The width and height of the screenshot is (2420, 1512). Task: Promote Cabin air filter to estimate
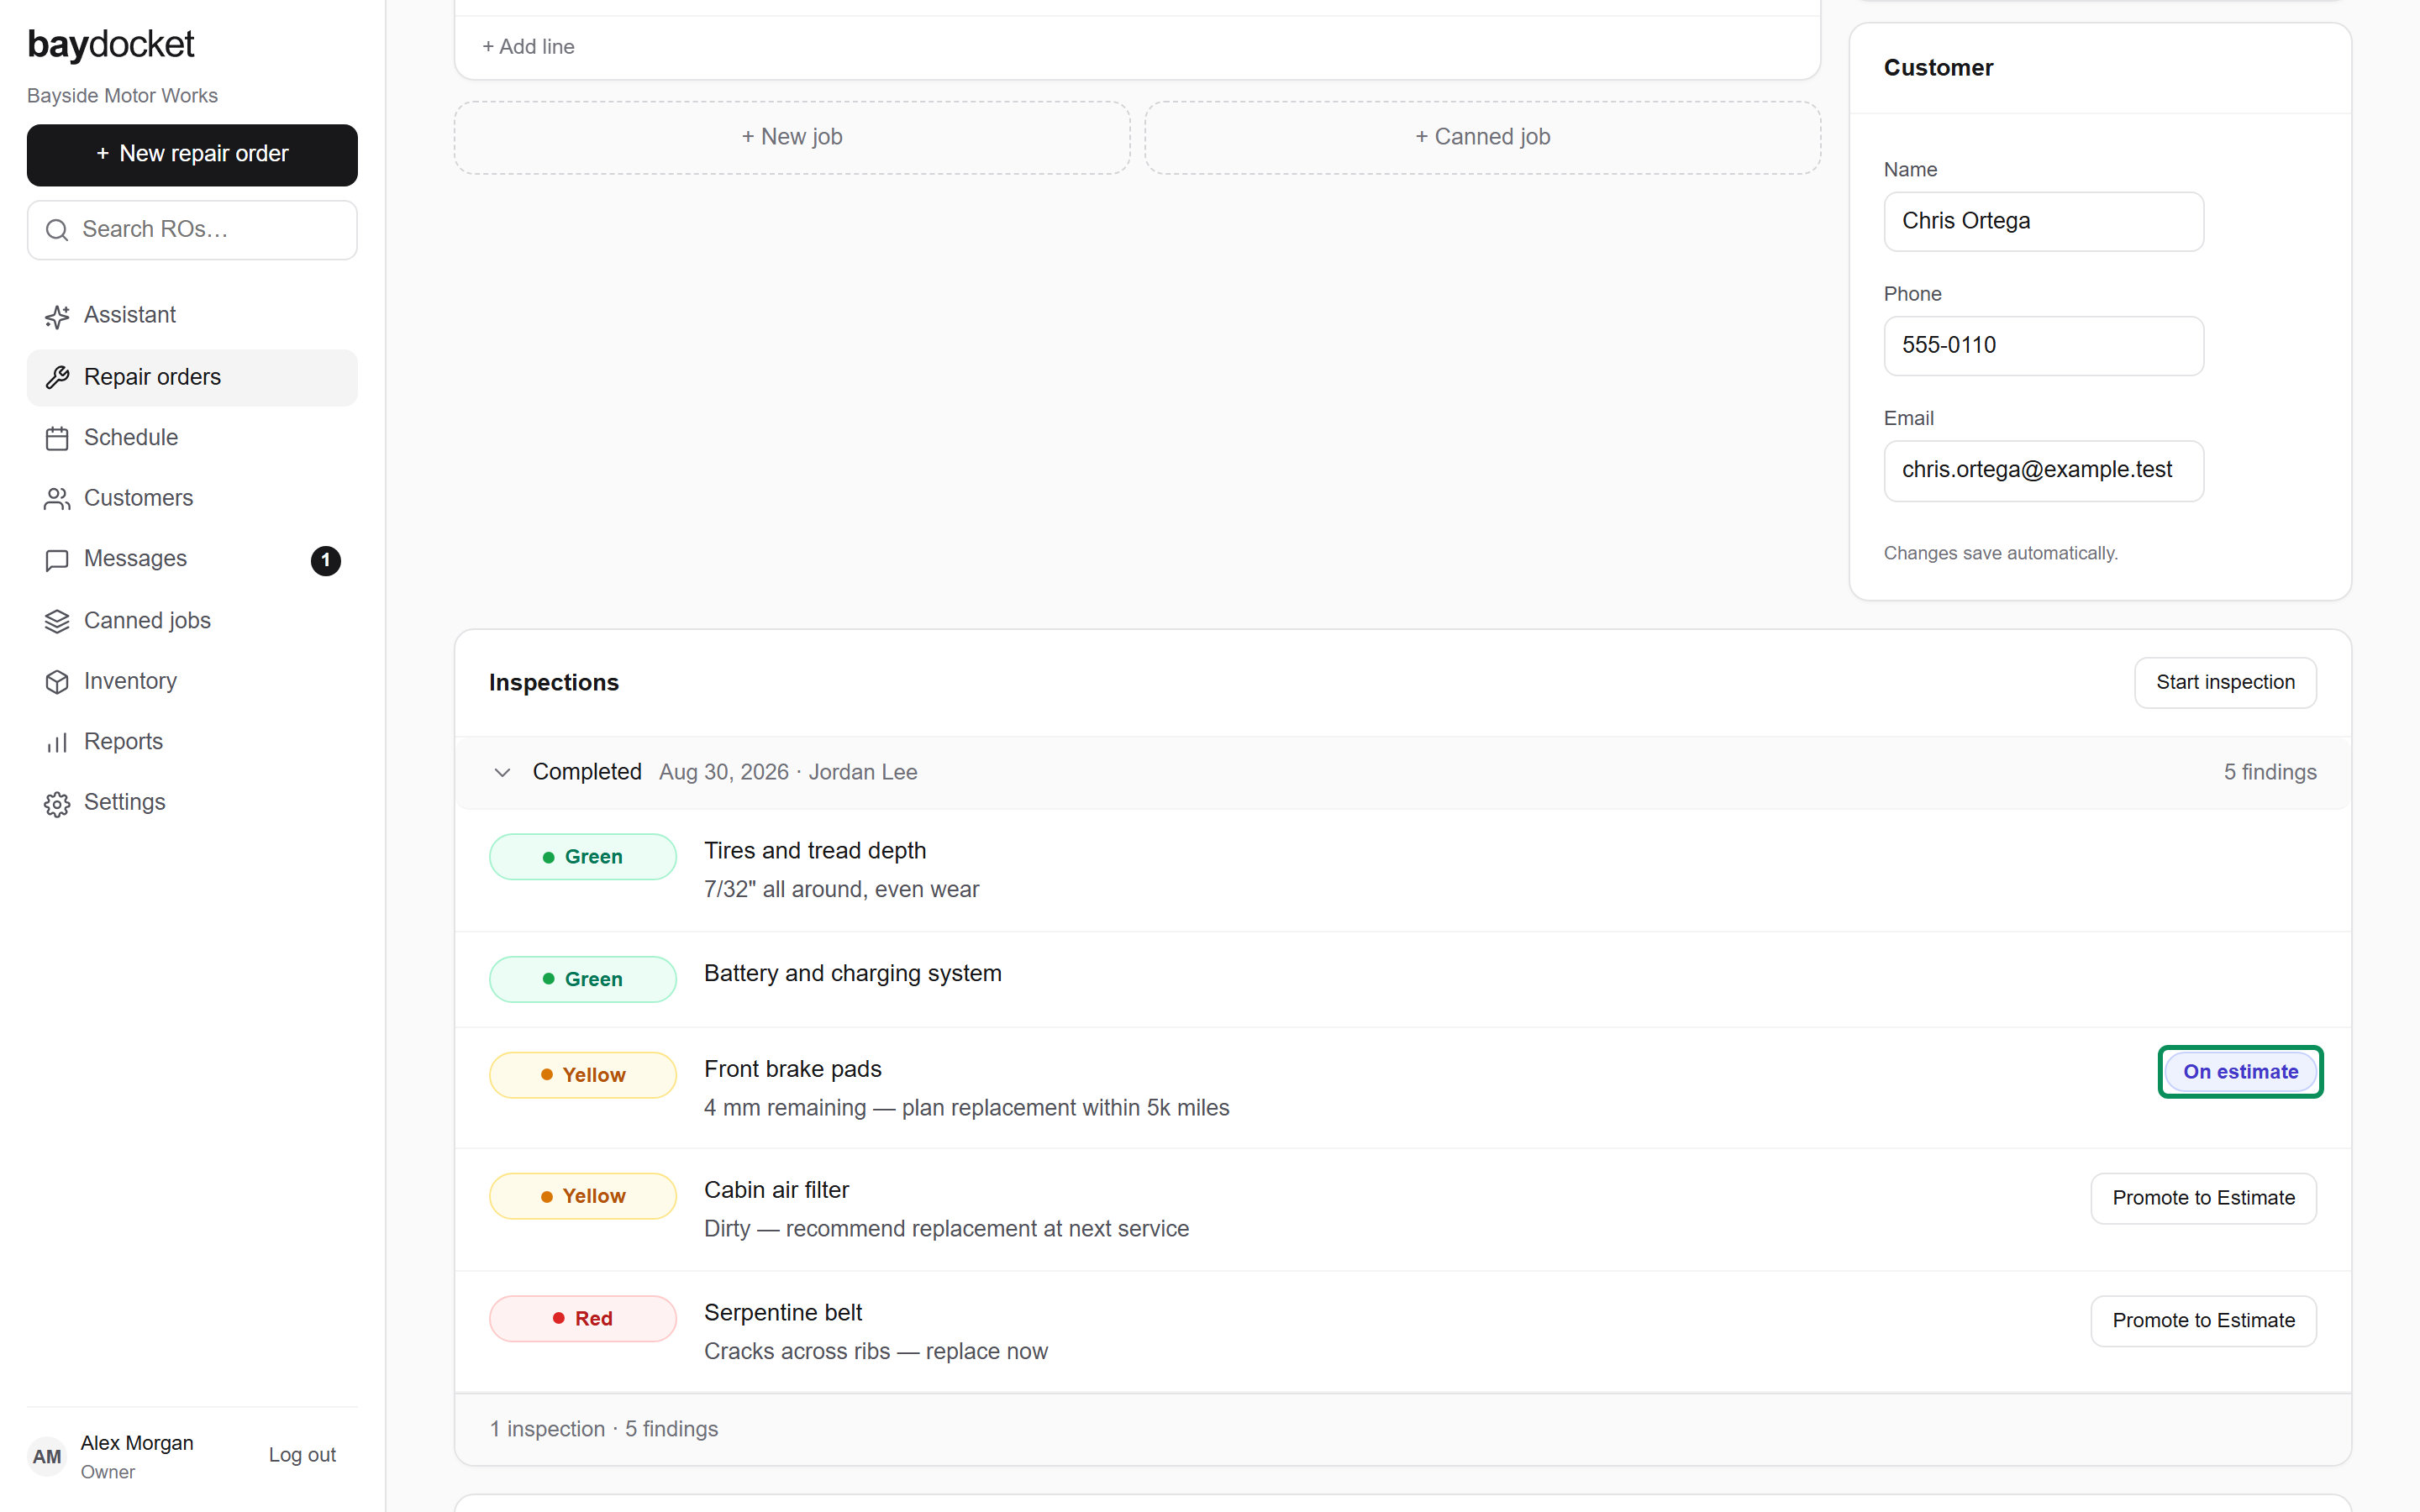click(x=2203, y=1198)
